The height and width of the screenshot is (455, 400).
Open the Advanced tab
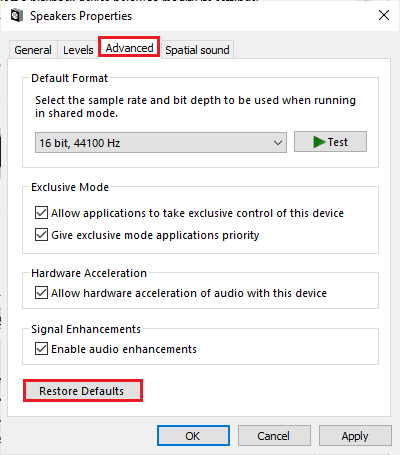129,48
